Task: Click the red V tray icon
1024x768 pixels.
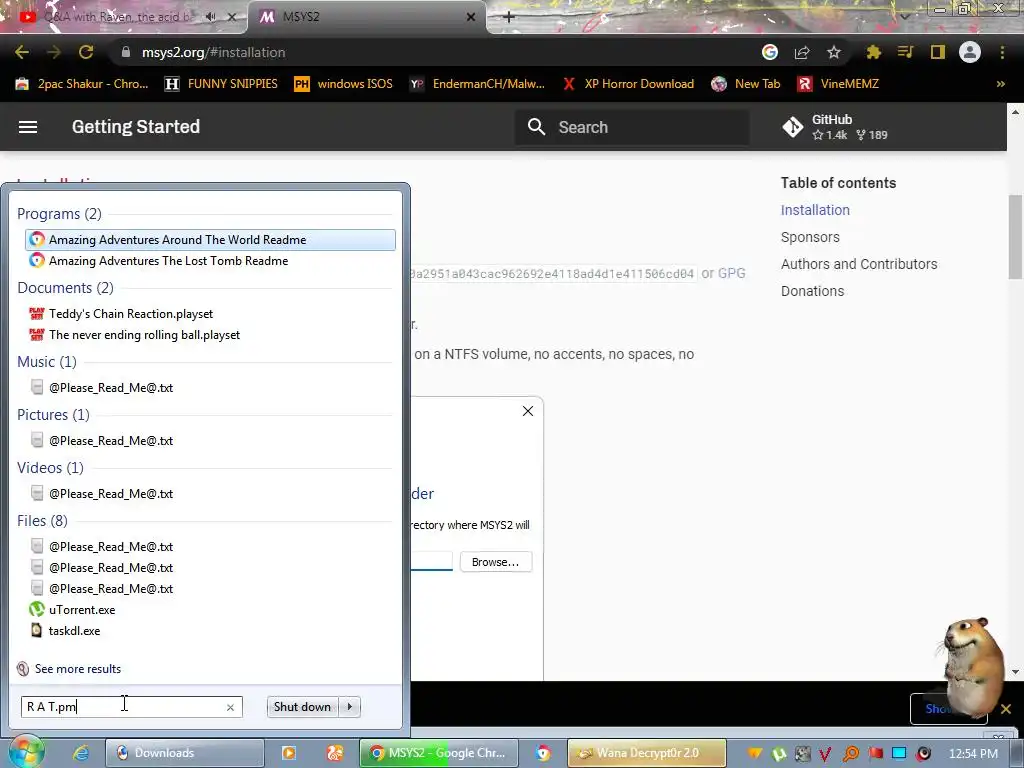Action: 825,754
